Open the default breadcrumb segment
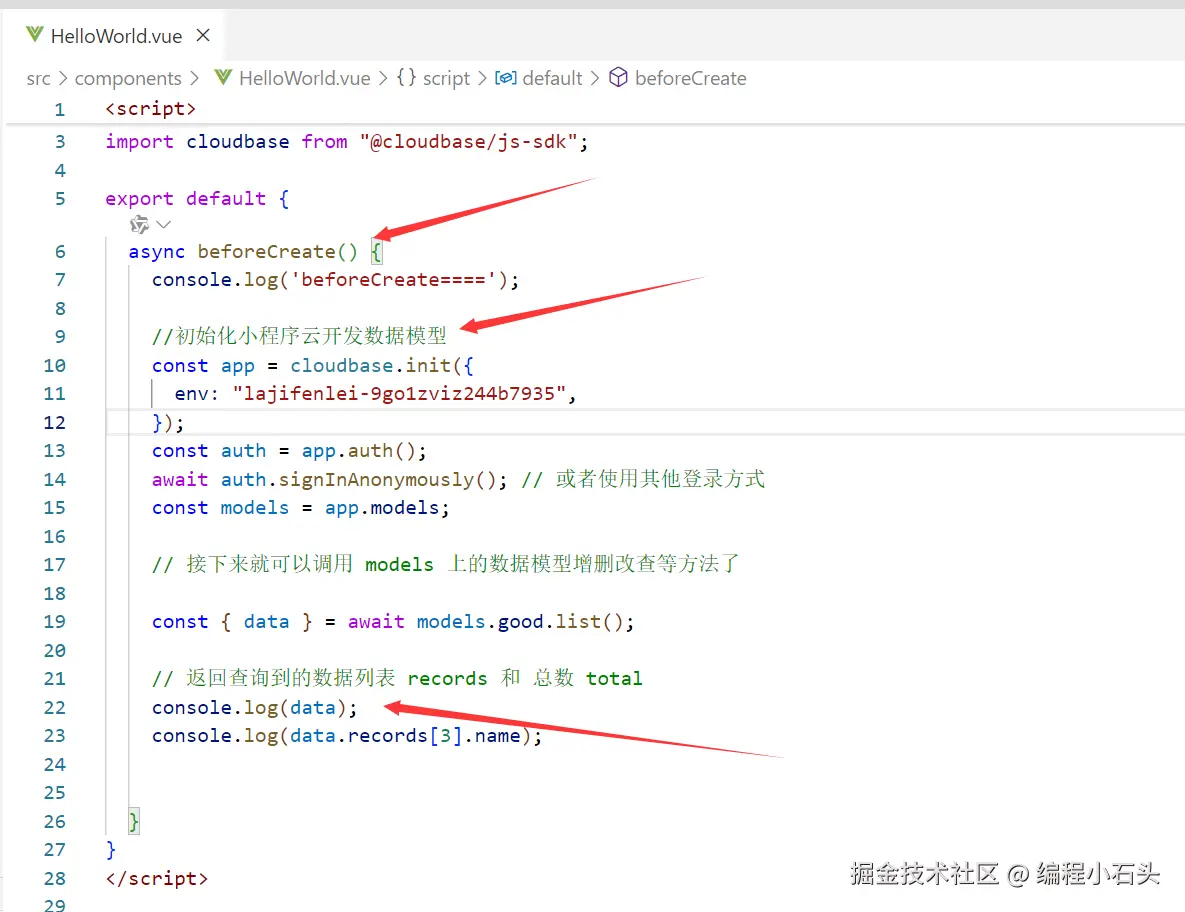The height and width of the screenshot is (912, 1185). [x=552, y=79]
